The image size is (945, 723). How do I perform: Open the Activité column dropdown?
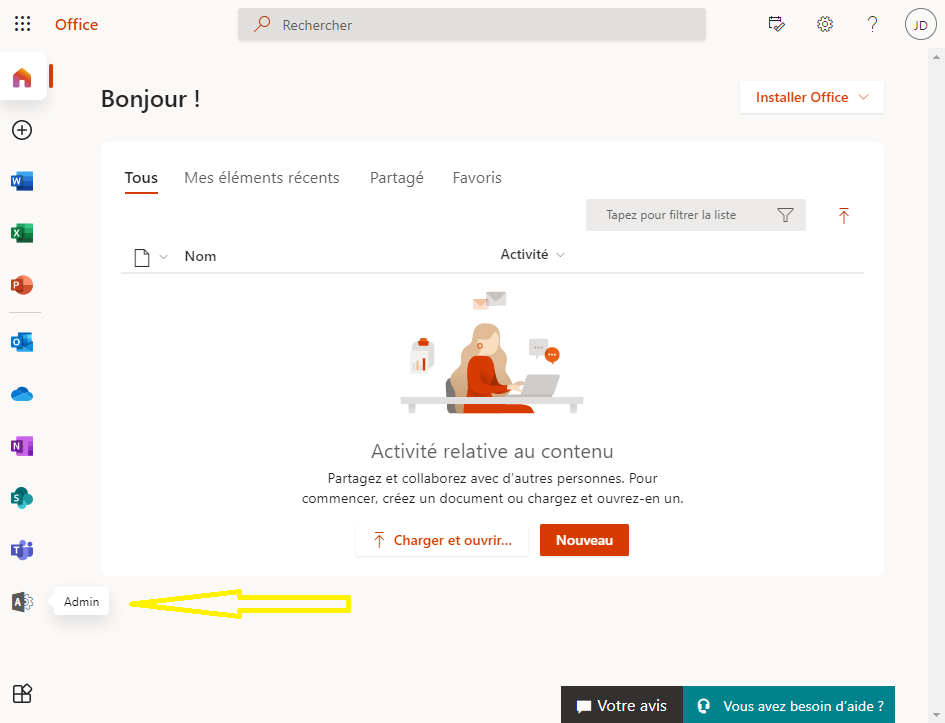(533, 255)
